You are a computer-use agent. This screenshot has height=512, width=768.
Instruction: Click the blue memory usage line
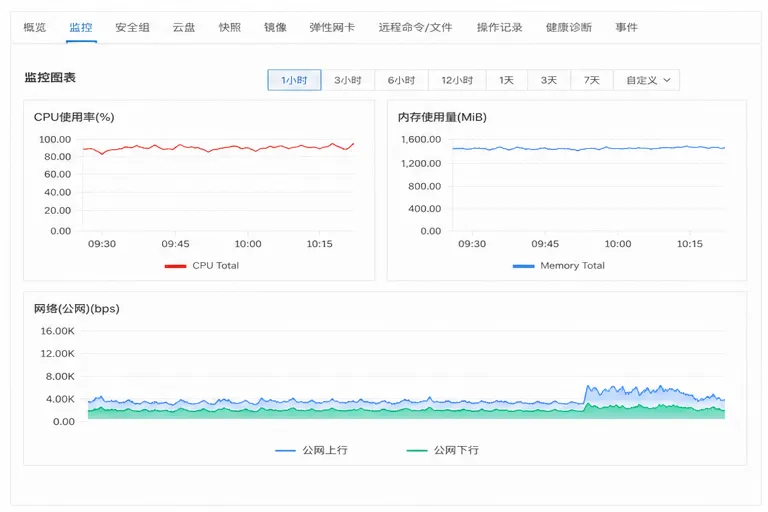click(x=588, y=148)
